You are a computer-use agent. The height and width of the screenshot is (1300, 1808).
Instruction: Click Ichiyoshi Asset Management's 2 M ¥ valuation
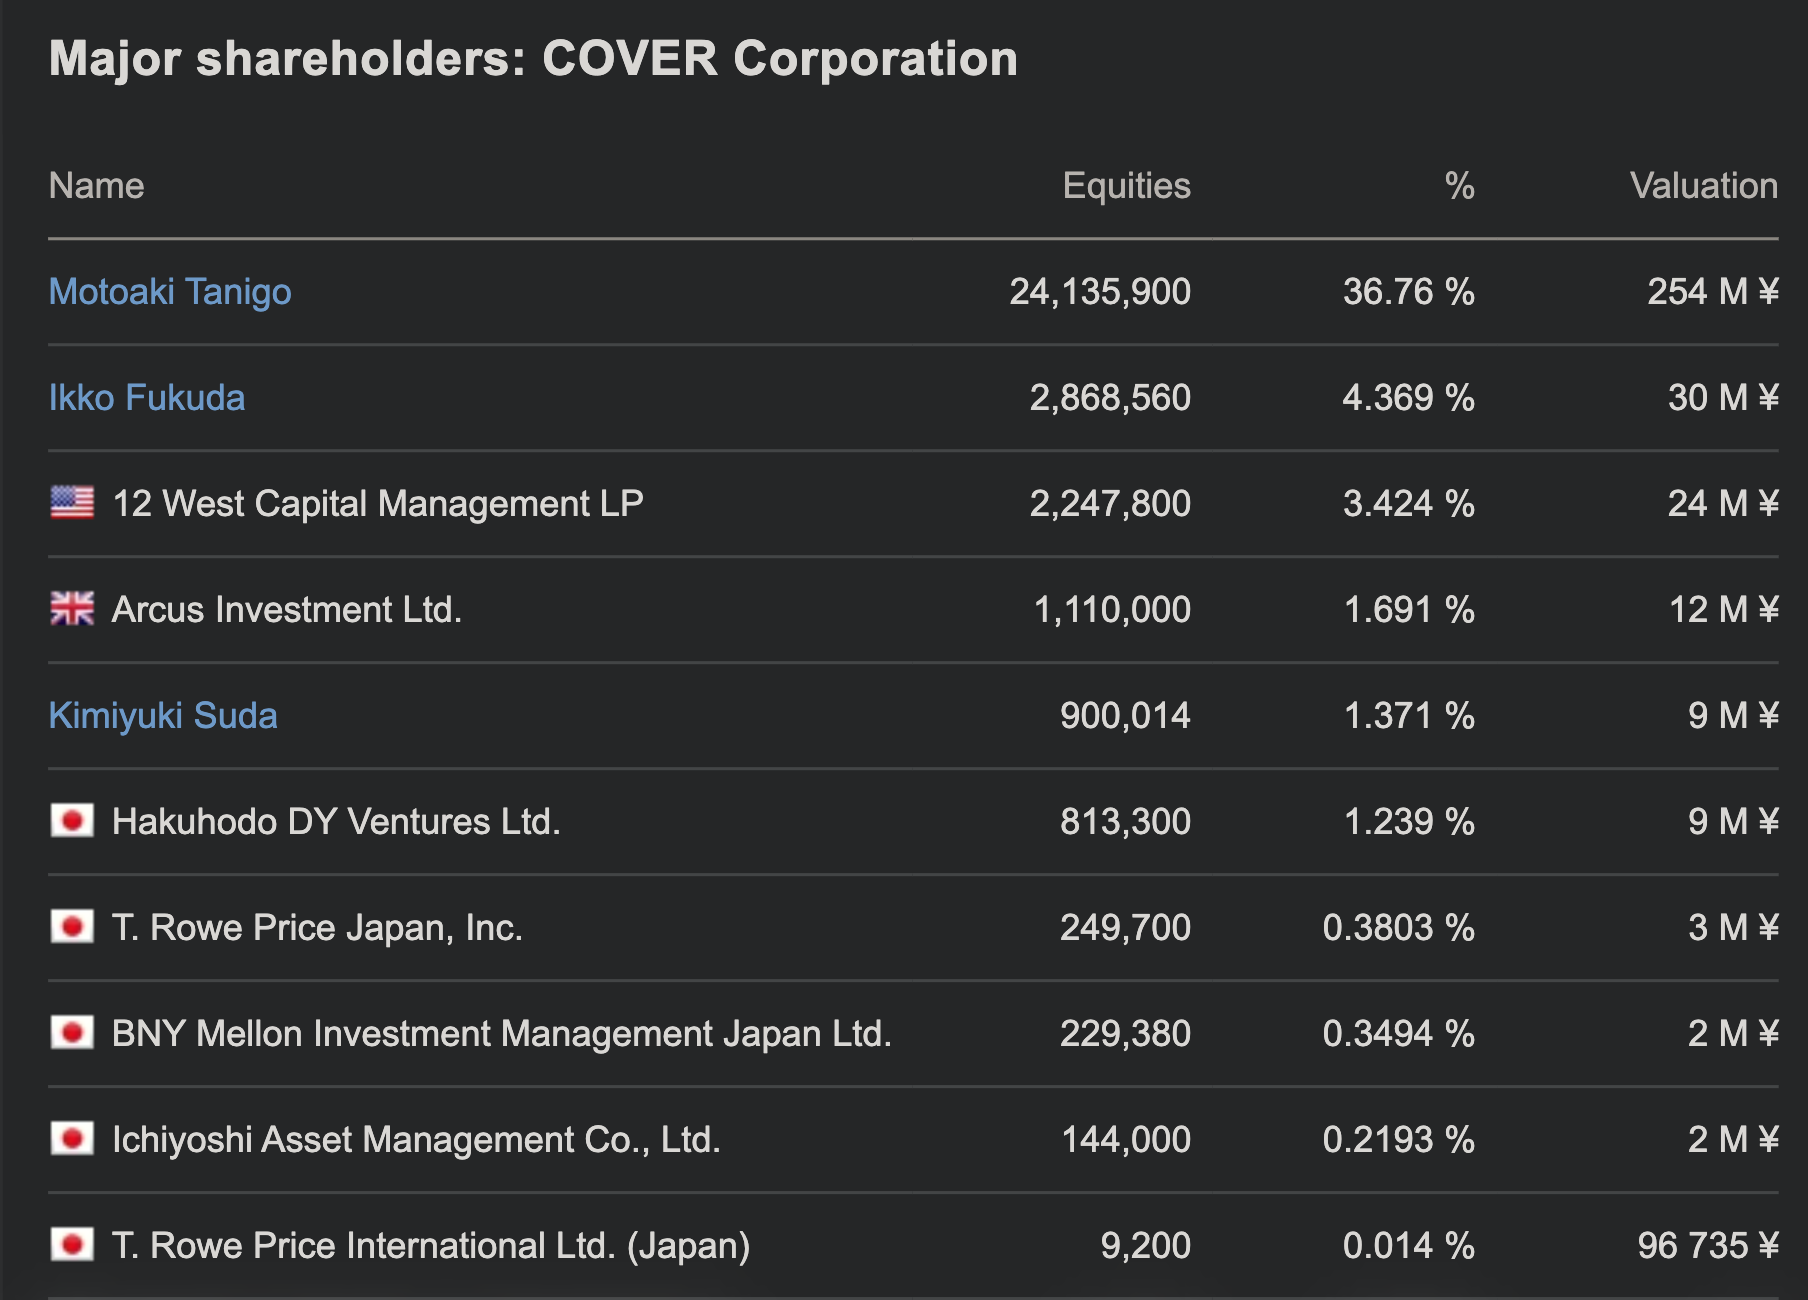[1734, 1140]
